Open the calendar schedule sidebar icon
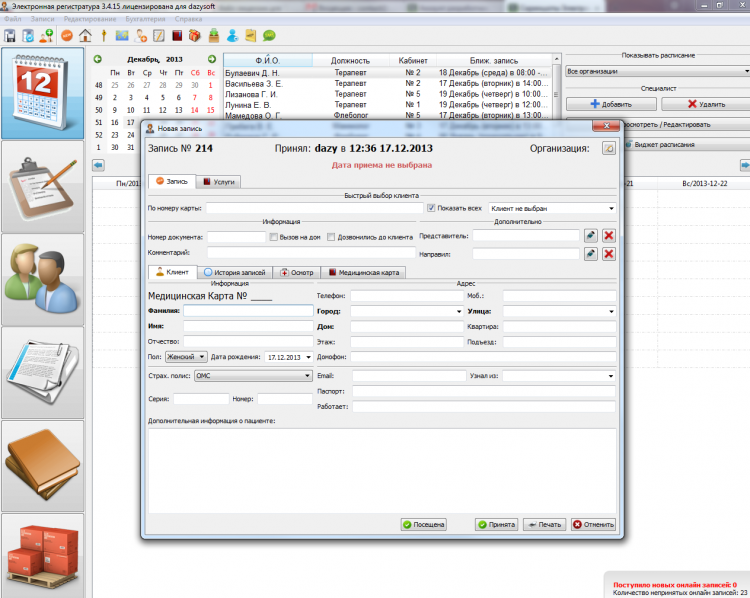This screenshot has height=598, width=750. click(42, 93)
